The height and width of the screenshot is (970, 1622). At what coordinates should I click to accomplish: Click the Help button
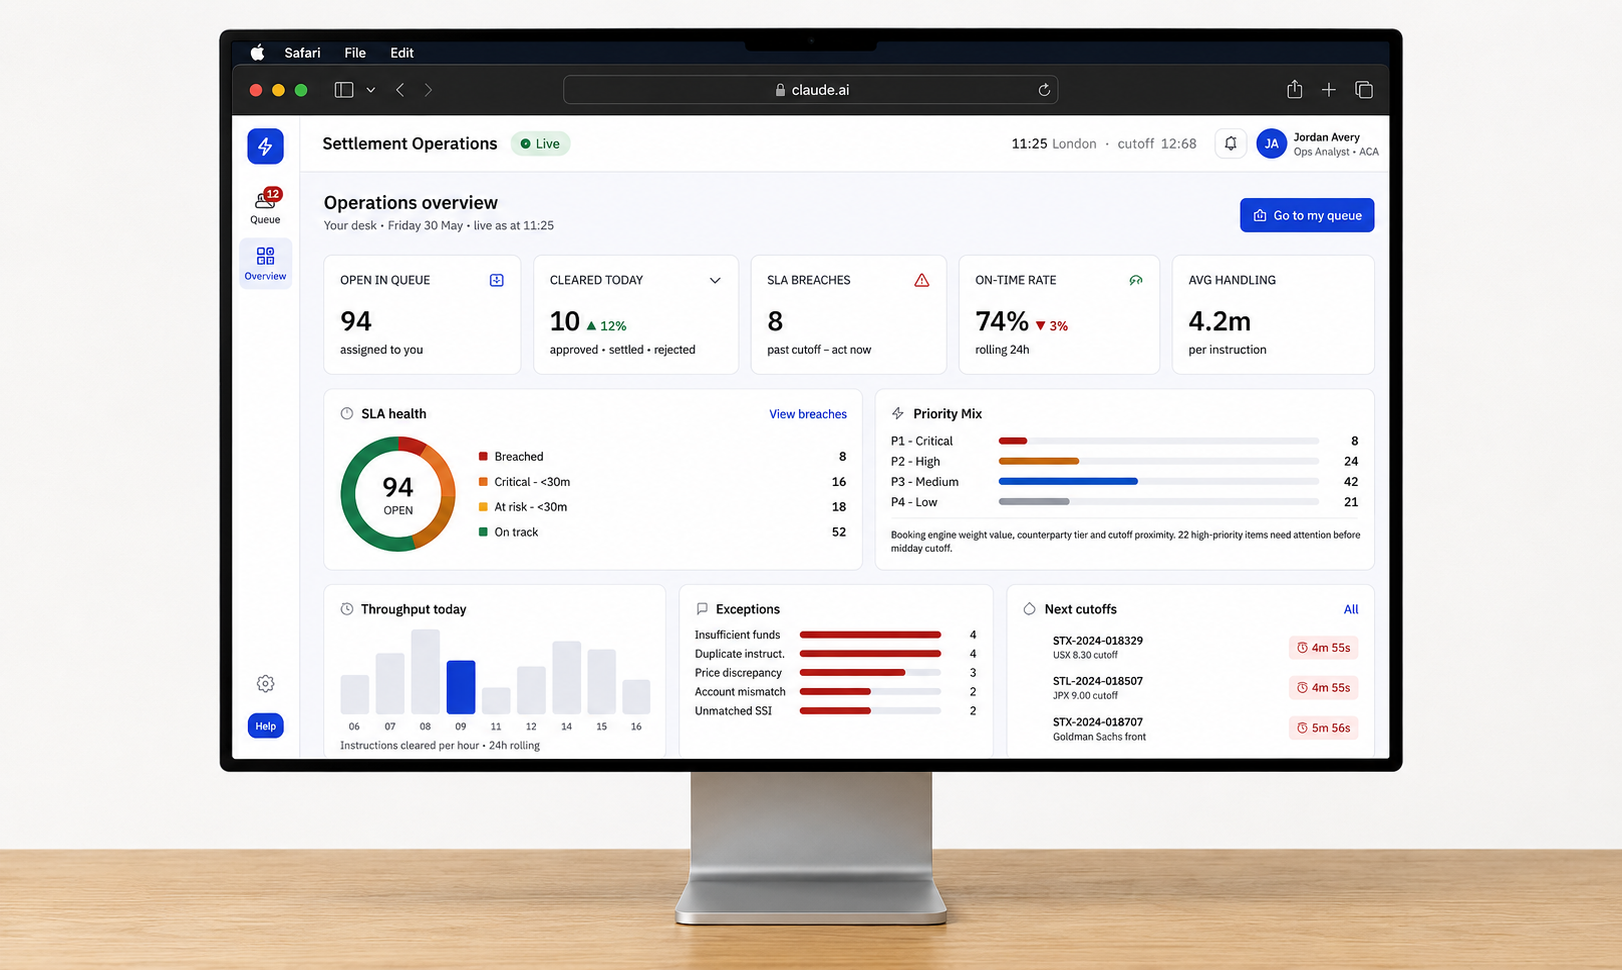pos(265,726)
